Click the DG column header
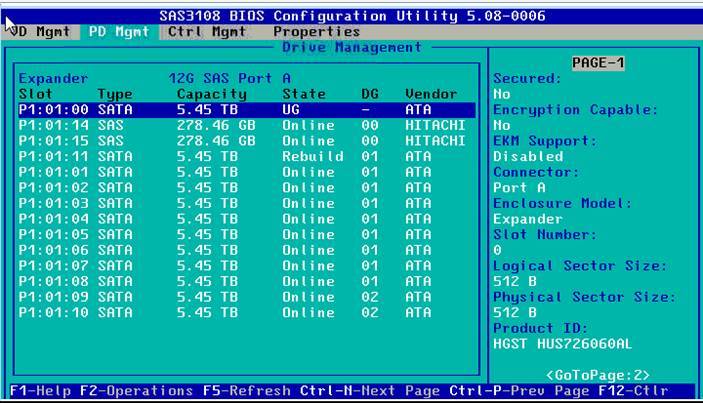703x403 pixels. pos(370,94)
